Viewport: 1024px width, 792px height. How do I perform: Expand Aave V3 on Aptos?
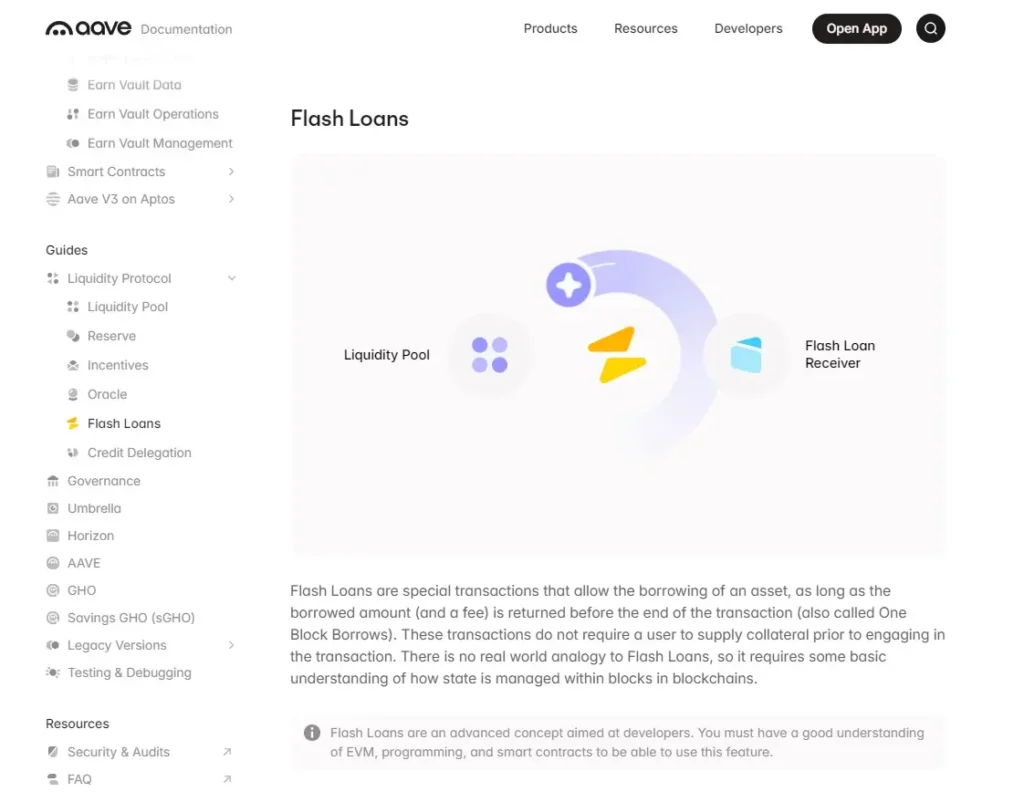coord(231,199)
